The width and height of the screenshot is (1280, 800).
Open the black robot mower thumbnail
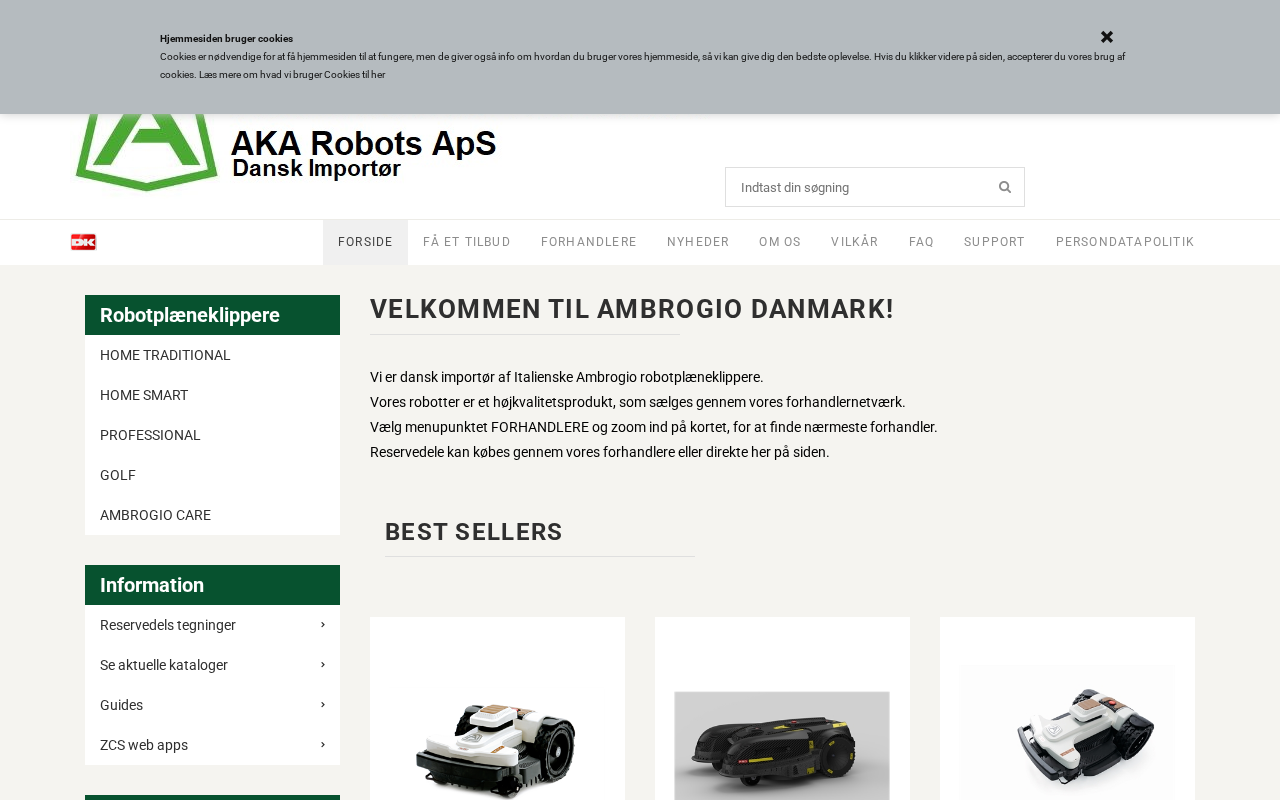(x=782, y=744)
